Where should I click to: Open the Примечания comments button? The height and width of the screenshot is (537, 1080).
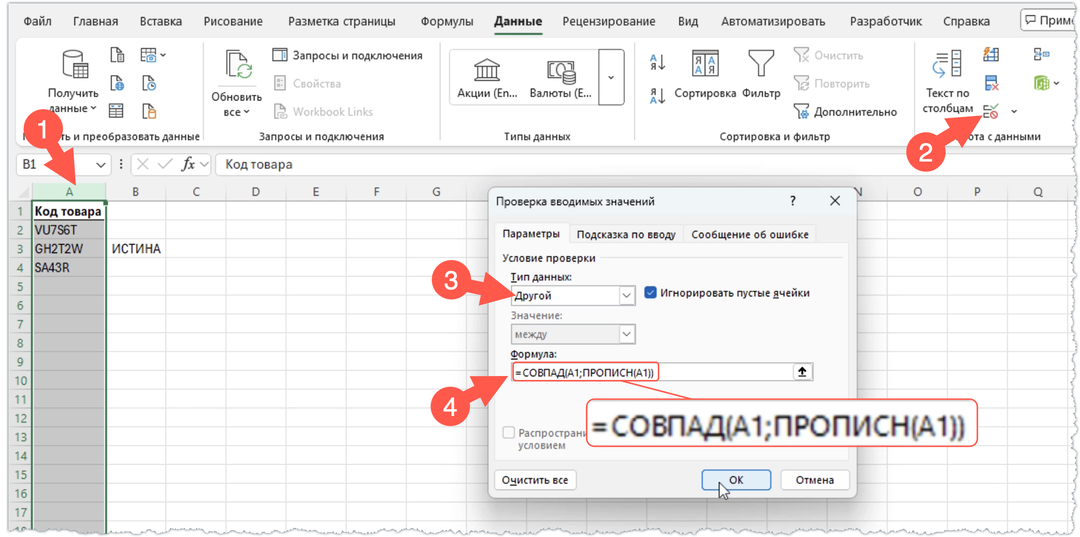(x=1050, y=21)
